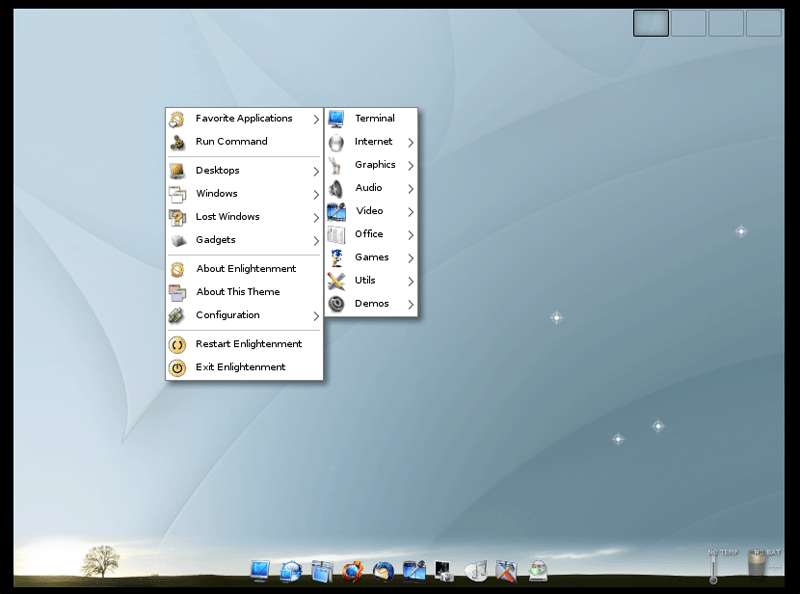
Task: Expand the arrow next to Gadgets
Action: (316, 241)
